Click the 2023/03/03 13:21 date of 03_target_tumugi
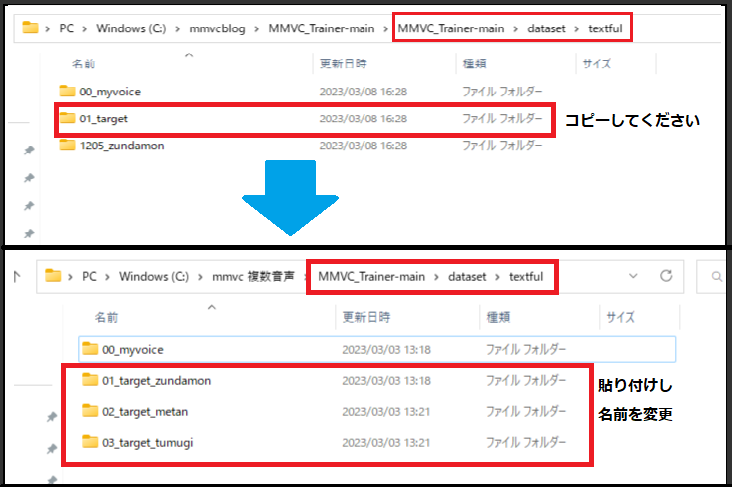Image resolution: width=738 pixels, height=490 pixels. coord(386,442)
